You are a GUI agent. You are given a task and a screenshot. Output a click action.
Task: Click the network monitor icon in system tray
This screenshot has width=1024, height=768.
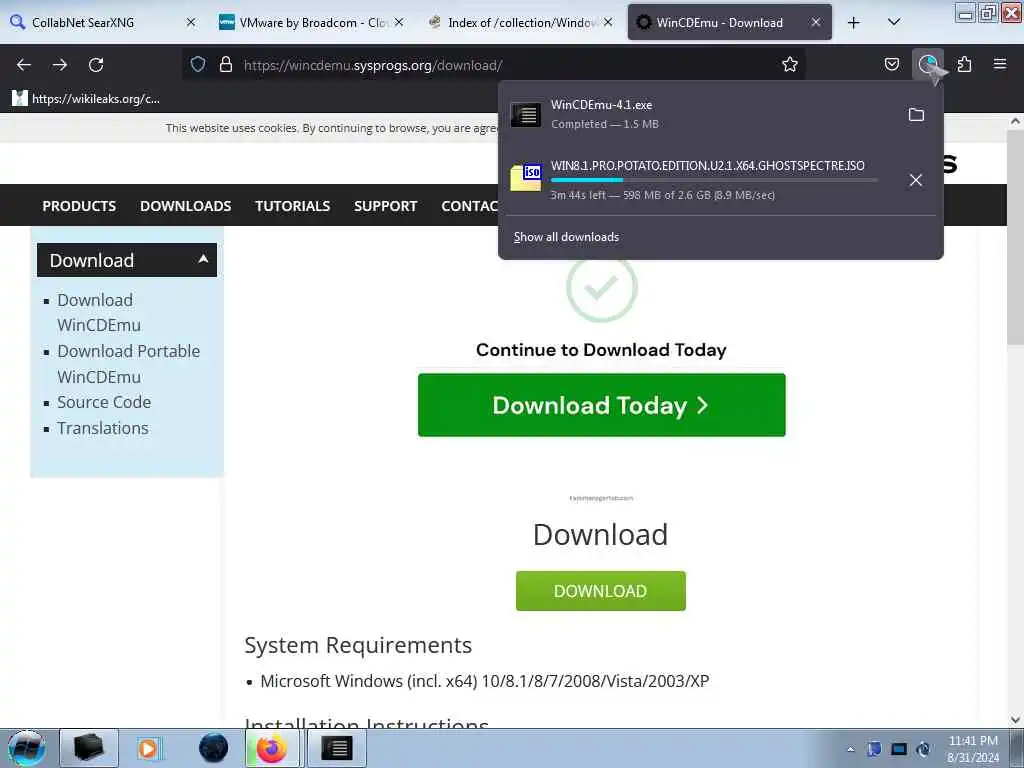pos(899,749)
